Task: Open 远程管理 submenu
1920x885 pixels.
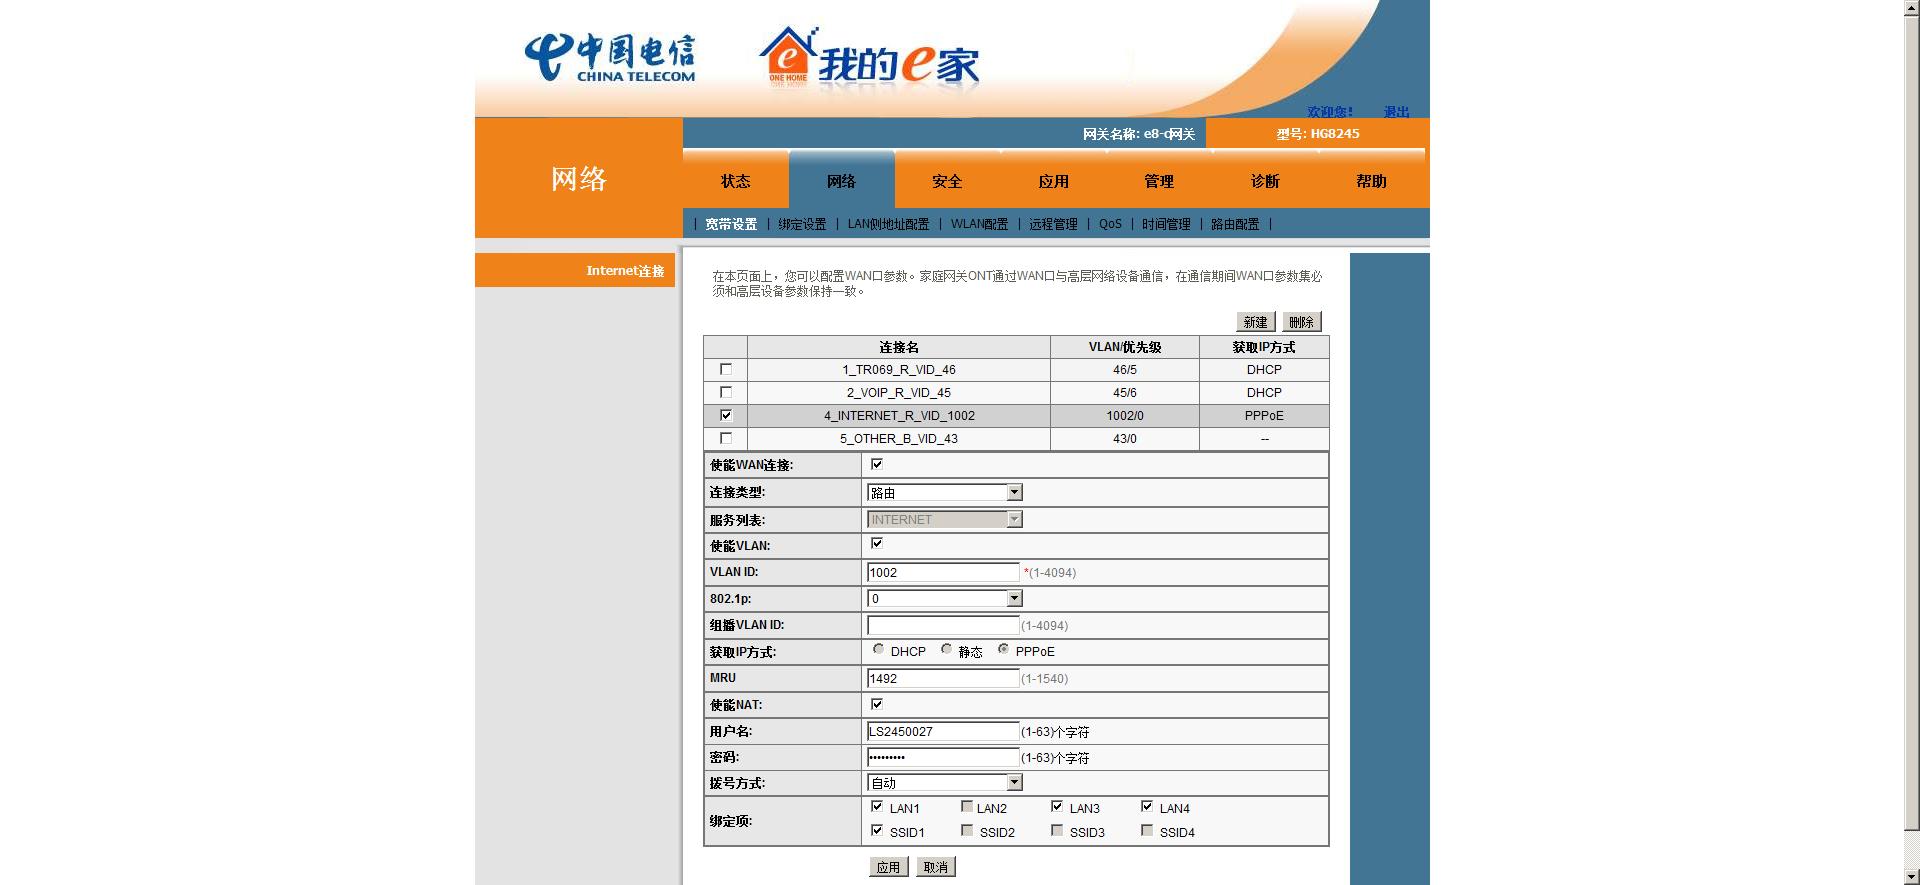Action: [x=1053, y=224]
